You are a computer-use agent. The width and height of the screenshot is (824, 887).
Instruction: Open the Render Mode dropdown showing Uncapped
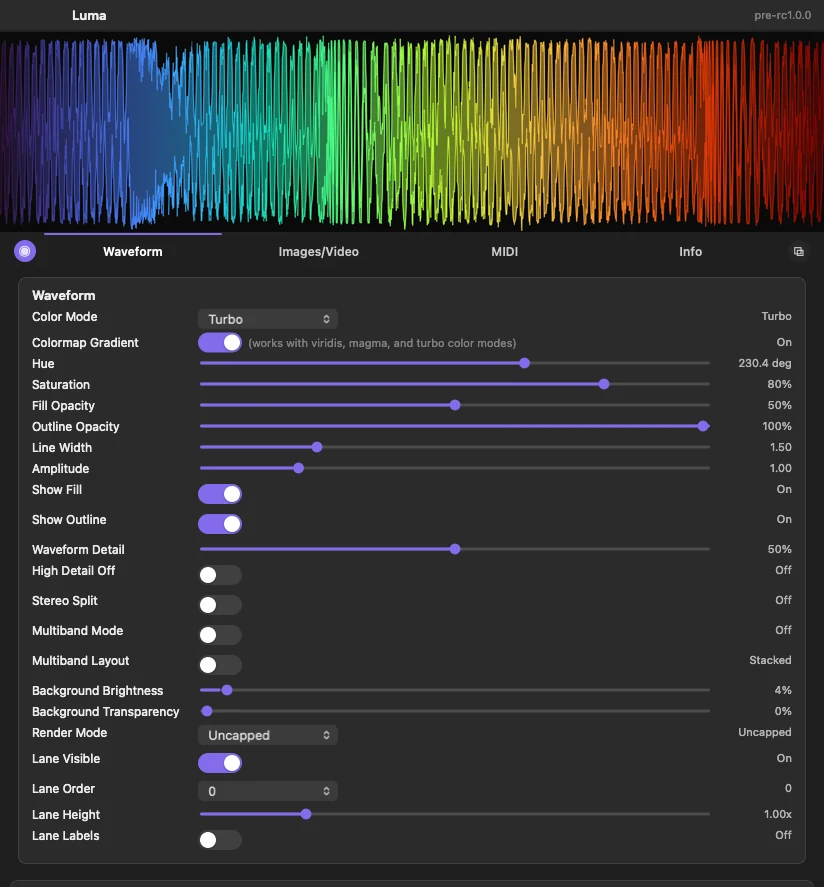click(268, 735)
